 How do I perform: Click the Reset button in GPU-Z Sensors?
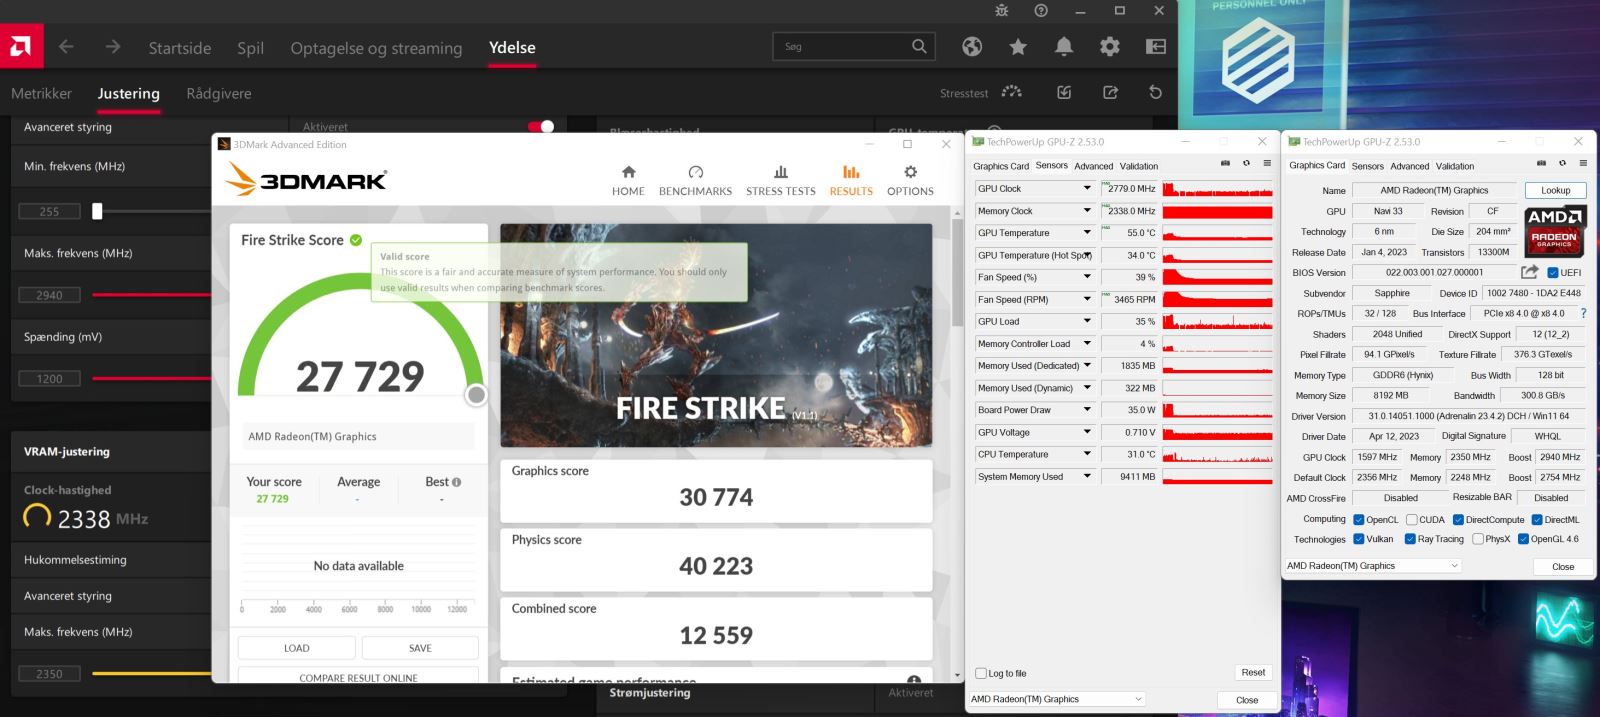tap(1253, 673)
